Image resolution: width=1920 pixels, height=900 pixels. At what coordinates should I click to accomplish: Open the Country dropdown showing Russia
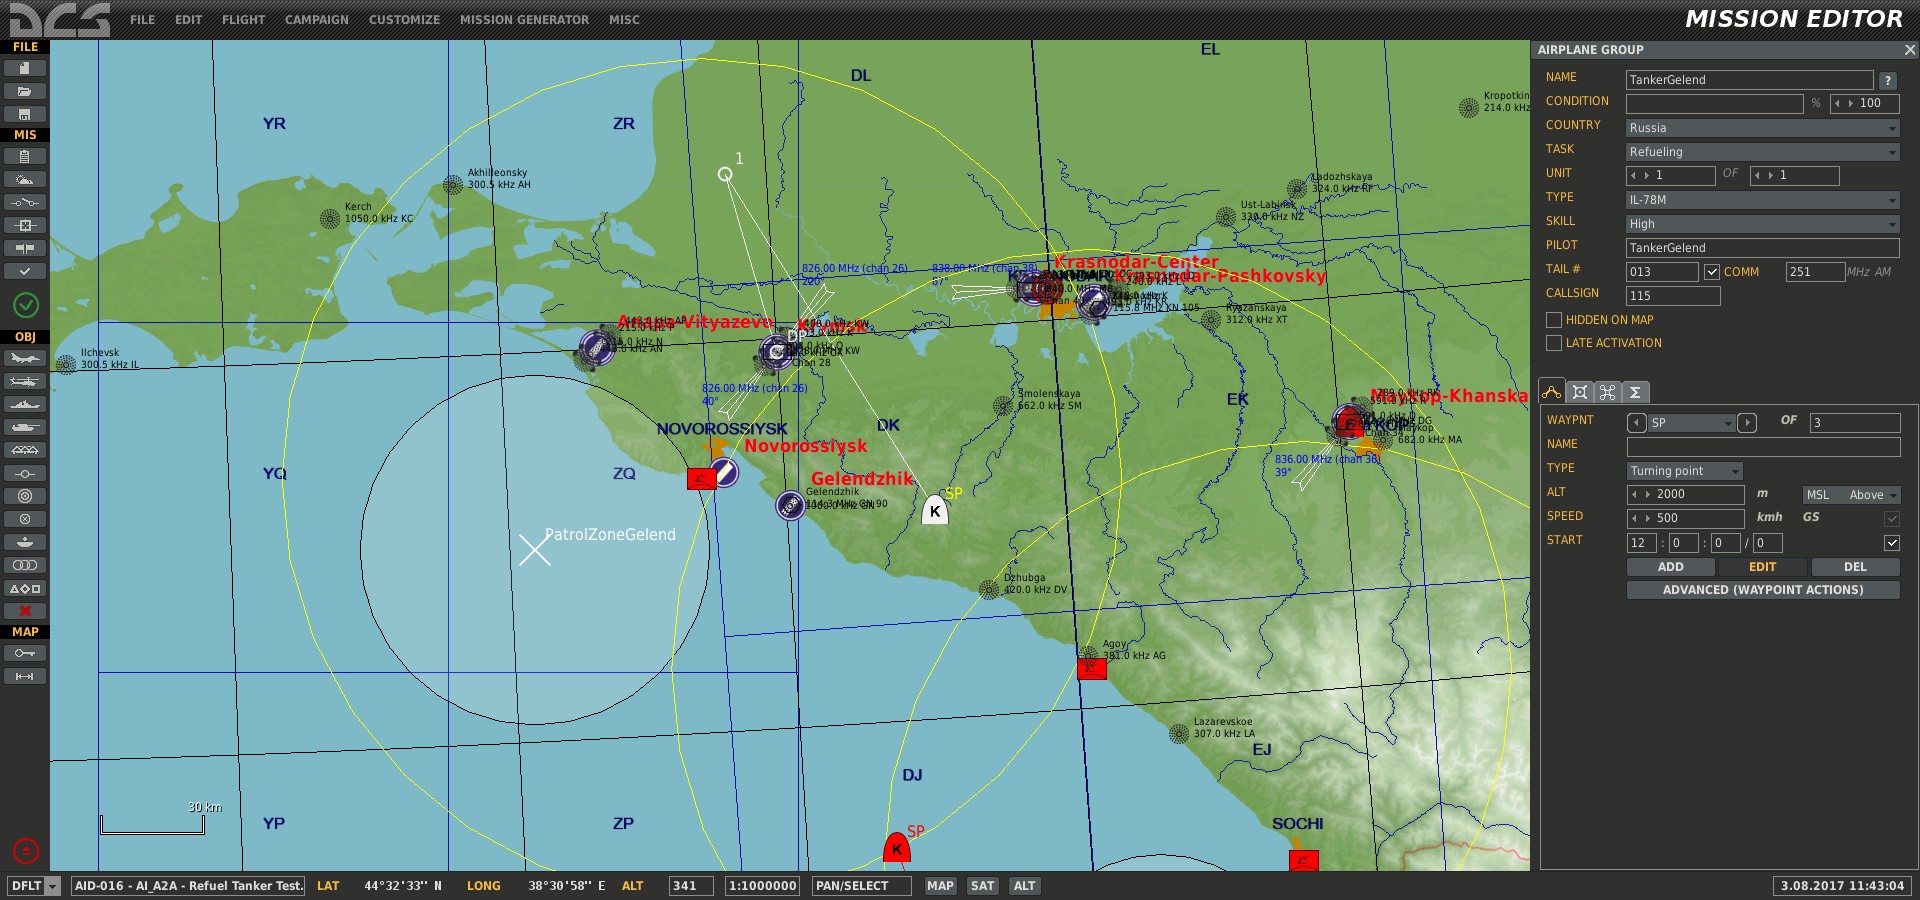[1762, 128]
